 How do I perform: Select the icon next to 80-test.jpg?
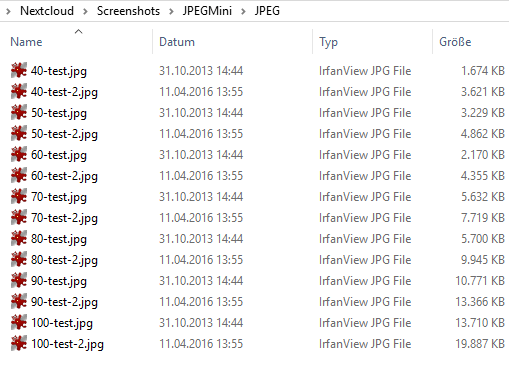tap(19, 238)
